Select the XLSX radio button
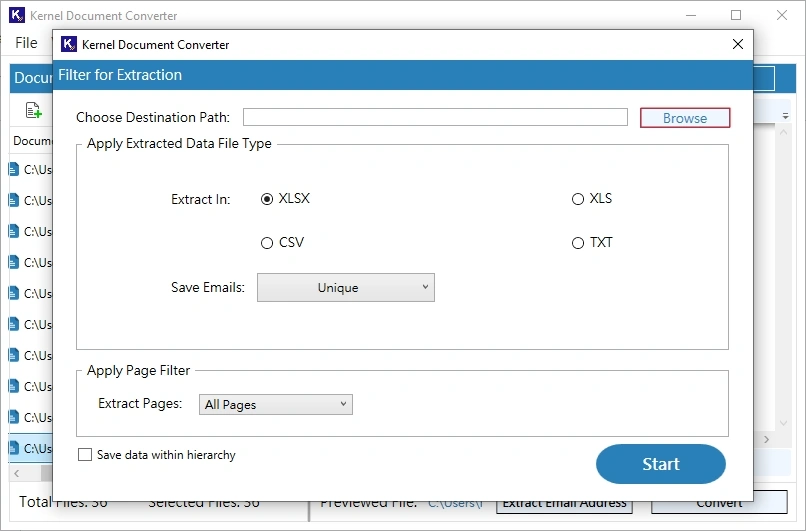 coord(267,199)
